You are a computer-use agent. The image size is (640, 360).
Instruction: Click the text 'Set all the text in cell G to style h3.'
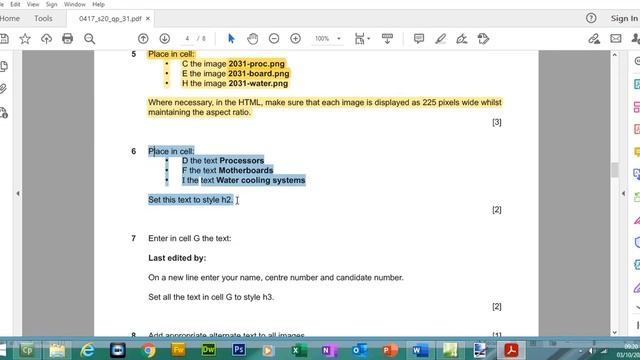point(211,297)
